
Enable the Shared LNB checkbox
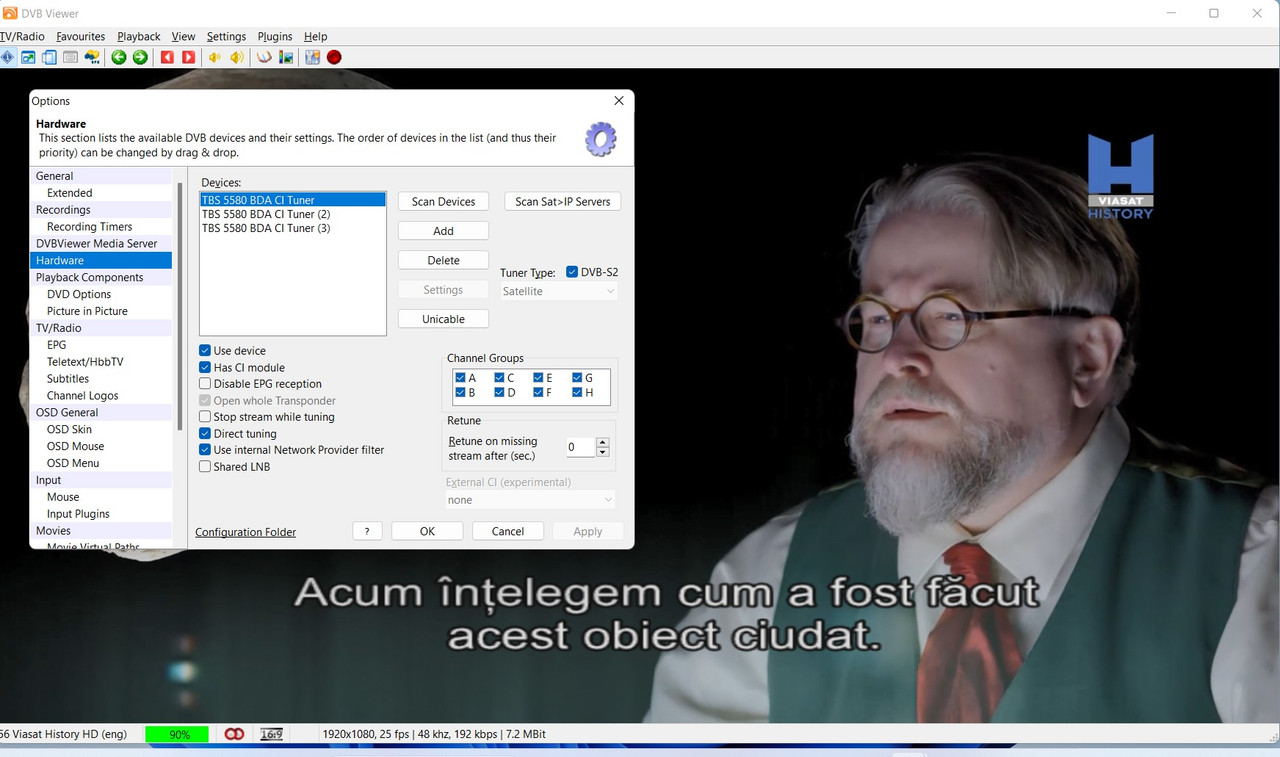click(x=205, y=467)
